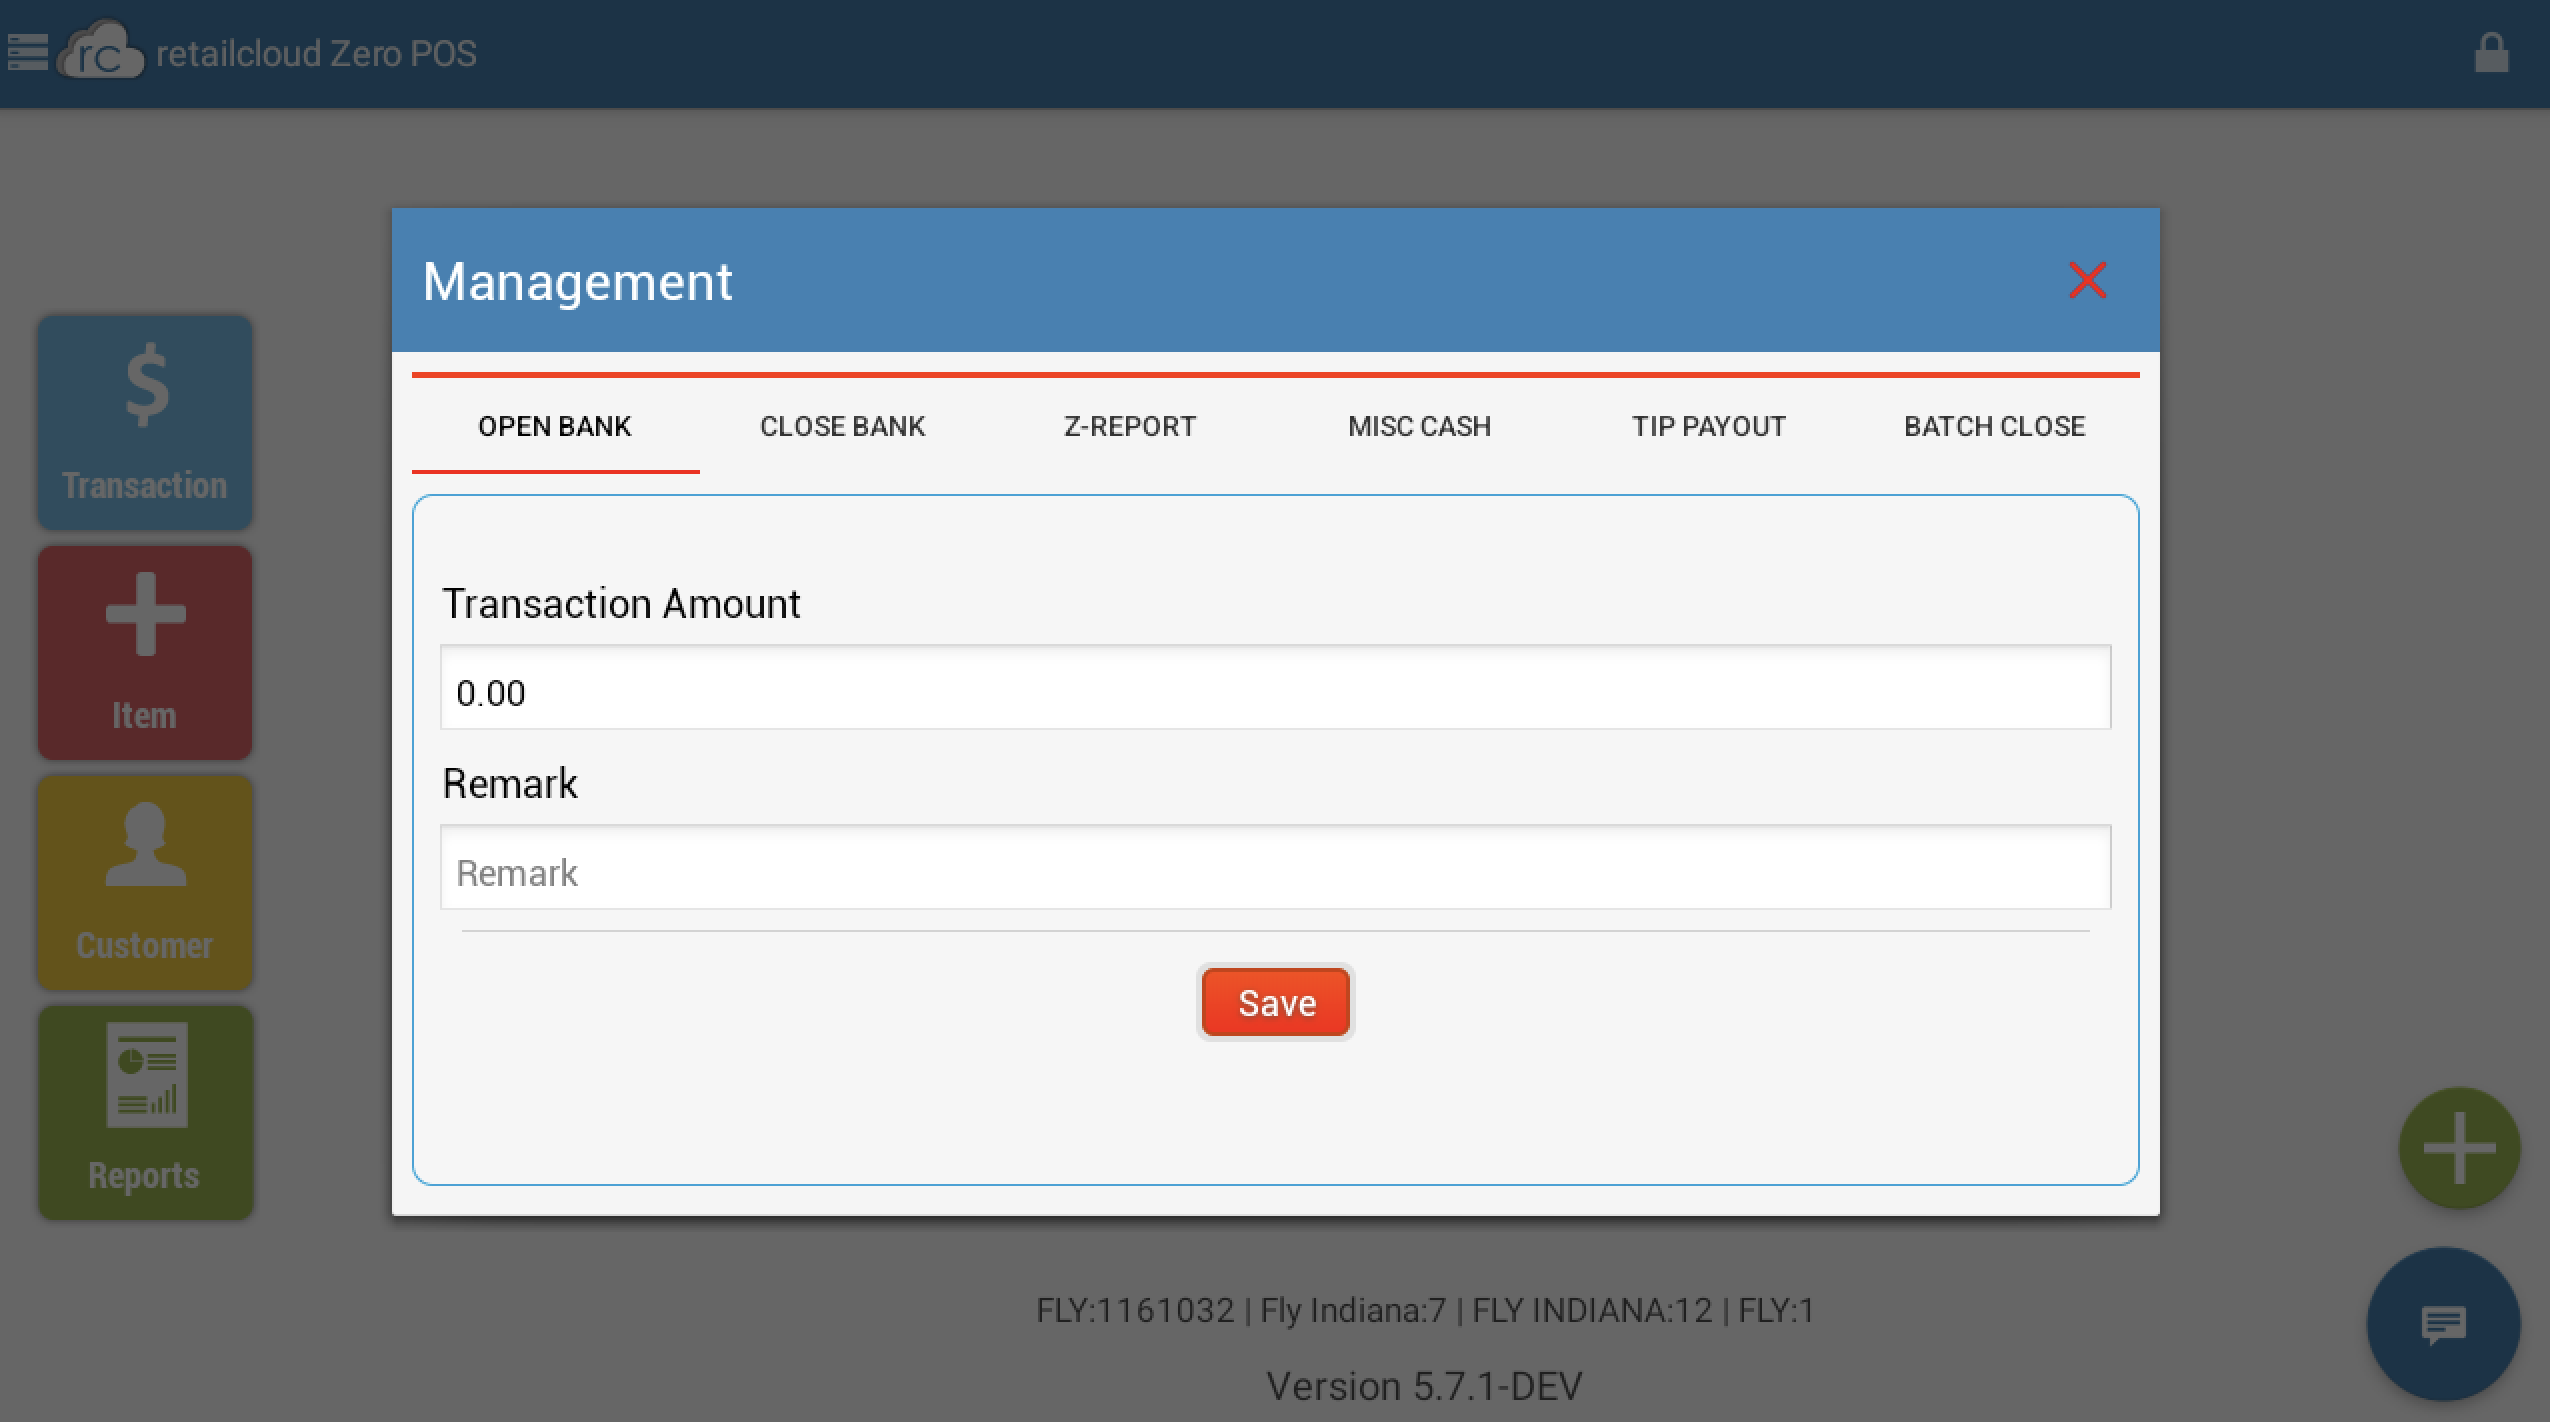
Task: Click the Management dialog title
Action: (x=577, y=282)
